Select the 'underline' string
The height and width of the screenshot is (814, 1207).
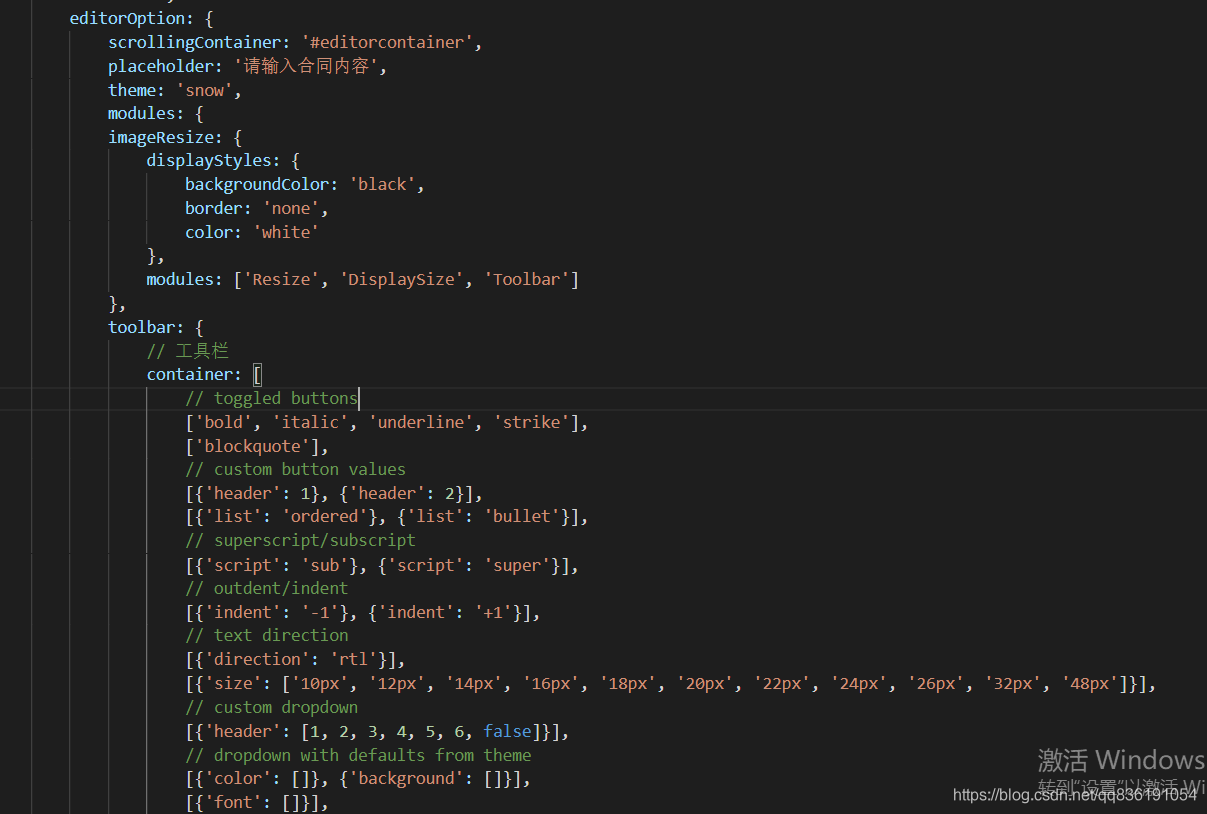point(419,421)
